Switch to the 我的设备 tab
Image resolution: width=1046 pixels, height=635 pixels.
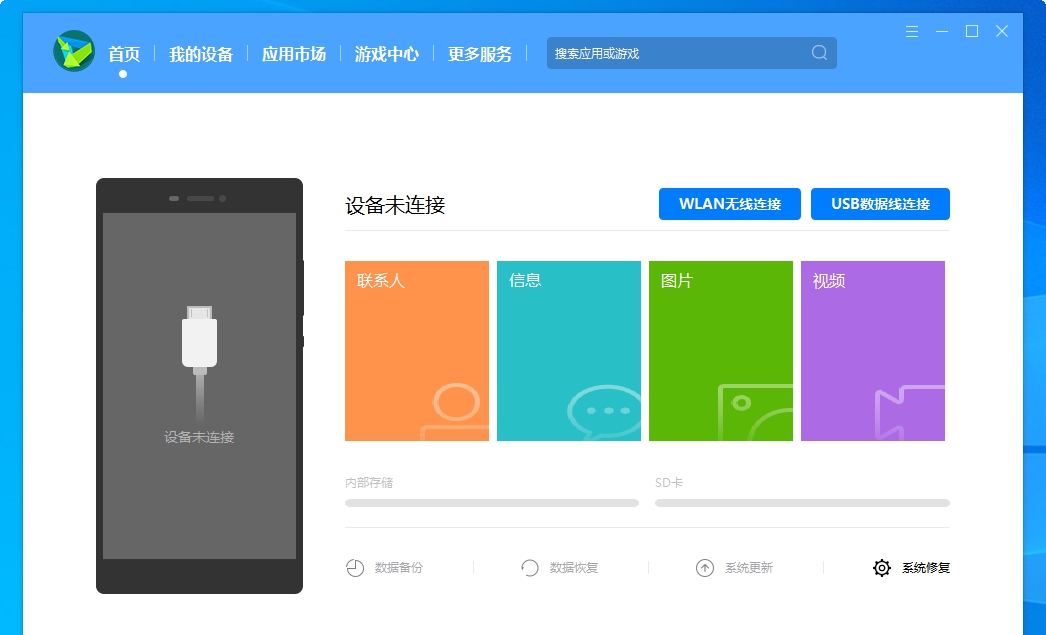(x=201, y=55)
